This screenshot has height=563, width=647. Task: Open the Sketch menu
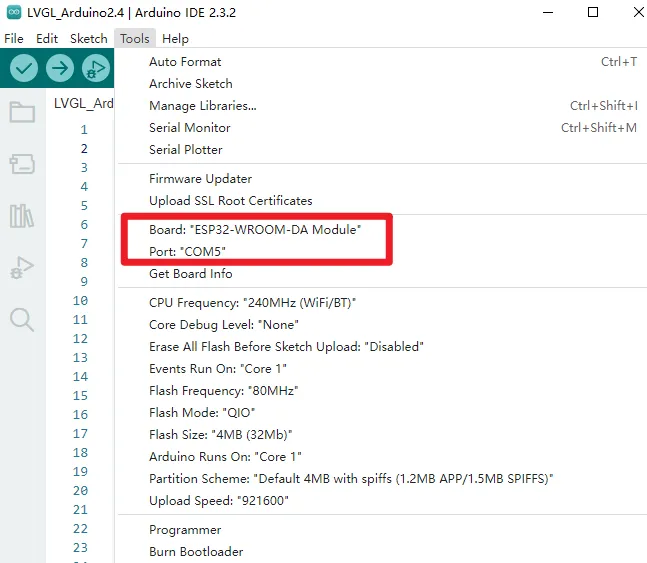pyautogui.click(x=88, y=39)
